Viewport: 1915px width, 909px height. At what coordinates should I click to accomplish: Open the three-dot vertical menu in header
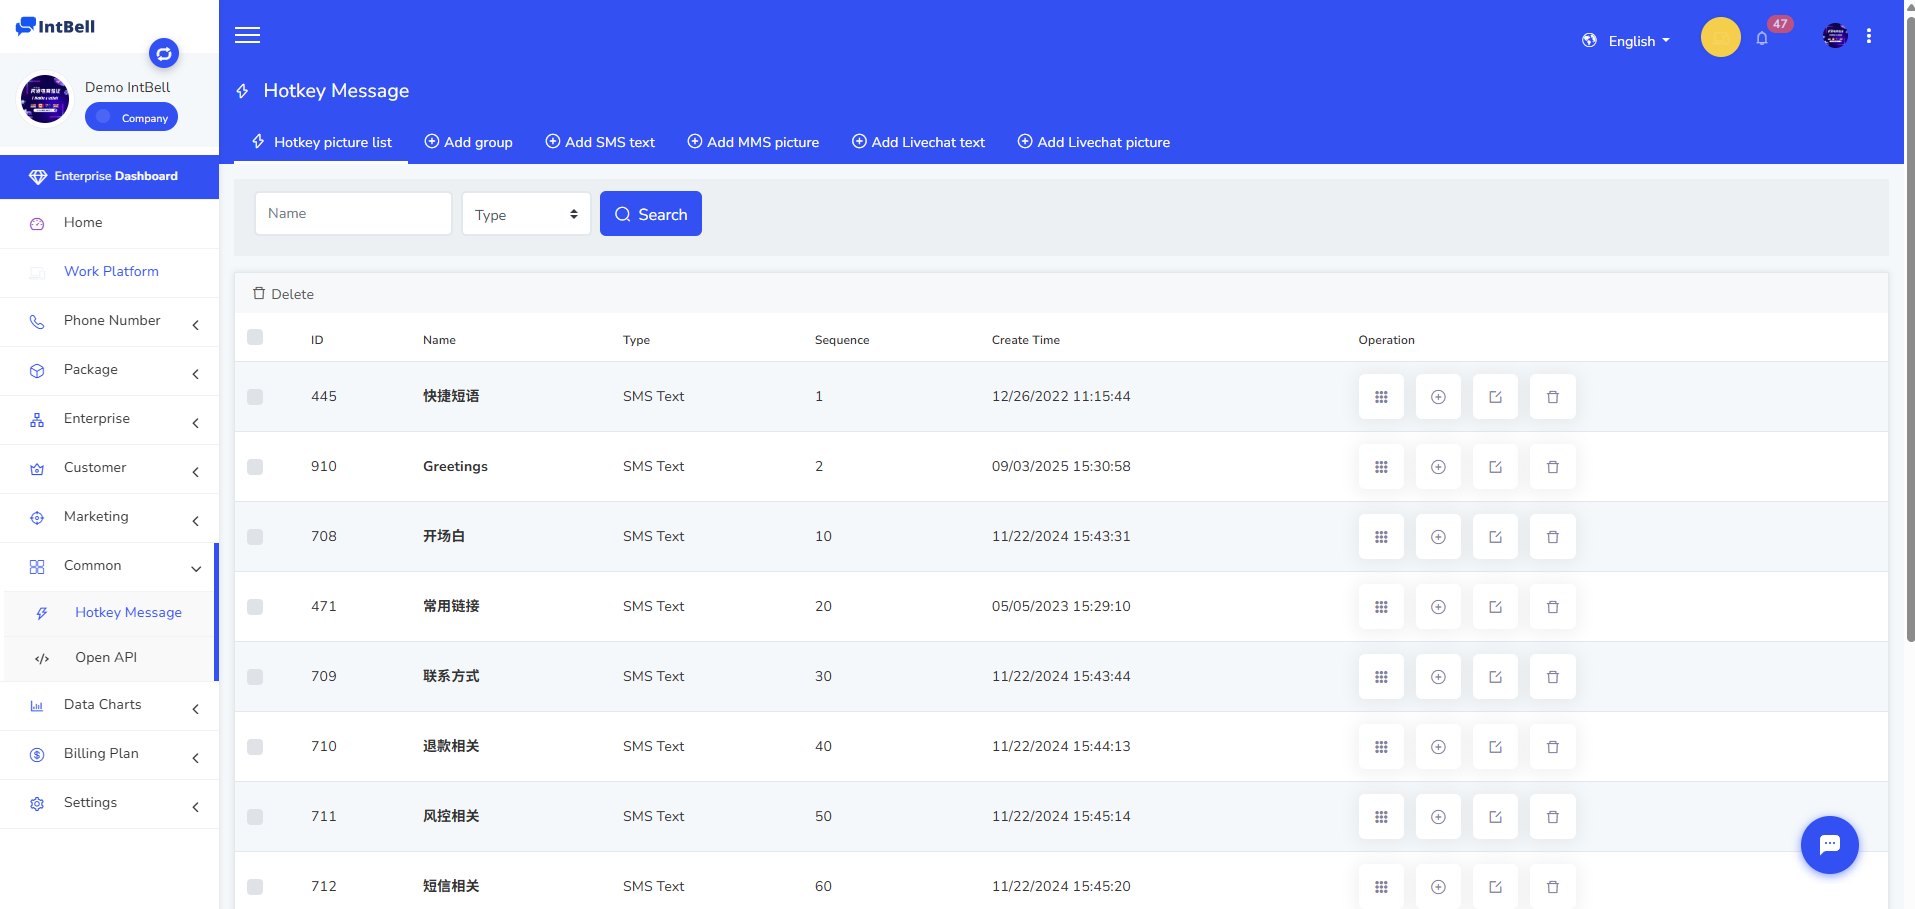(x=1868, y=36)
